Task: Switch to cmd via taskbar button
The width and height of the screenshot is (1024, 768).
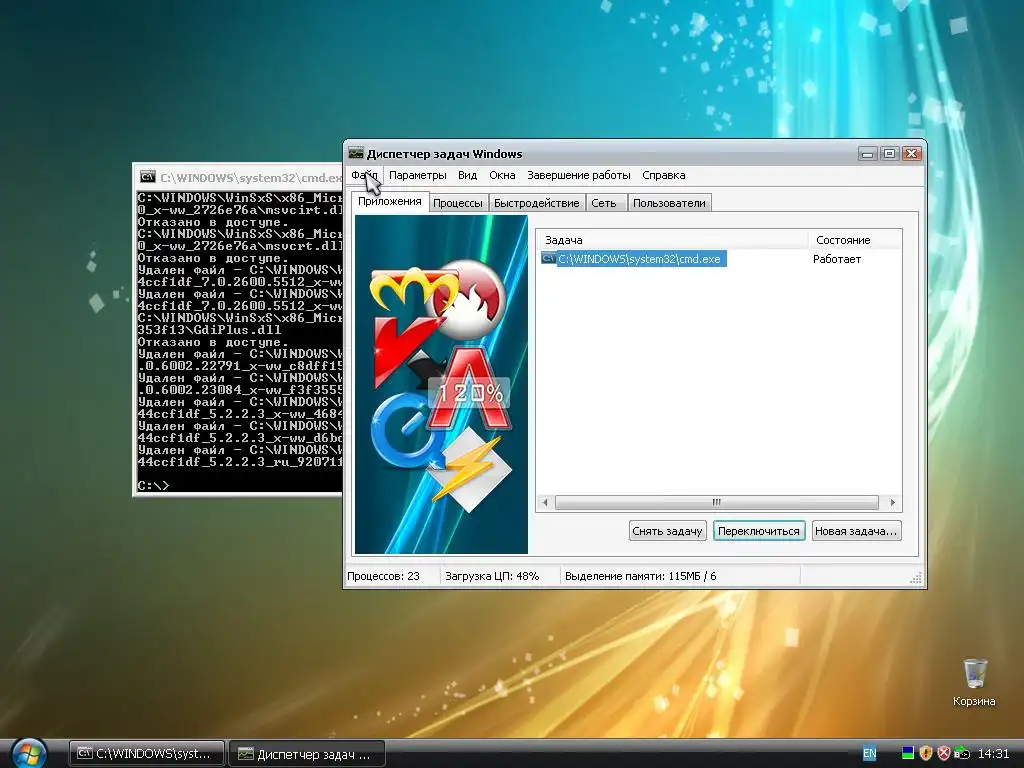Action: [x=147, y=754]
